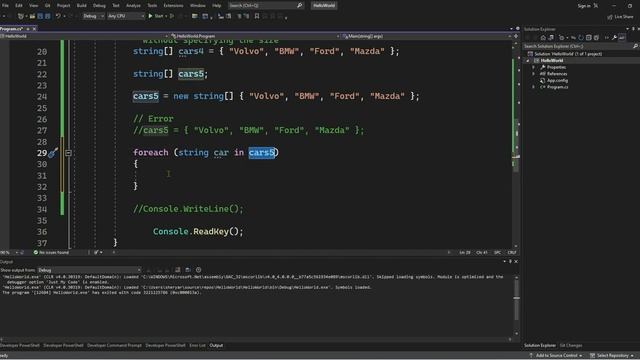The image size is (640, 360).
Task: Open the Debug configuration dropdown
Action: tap(93, 16)
